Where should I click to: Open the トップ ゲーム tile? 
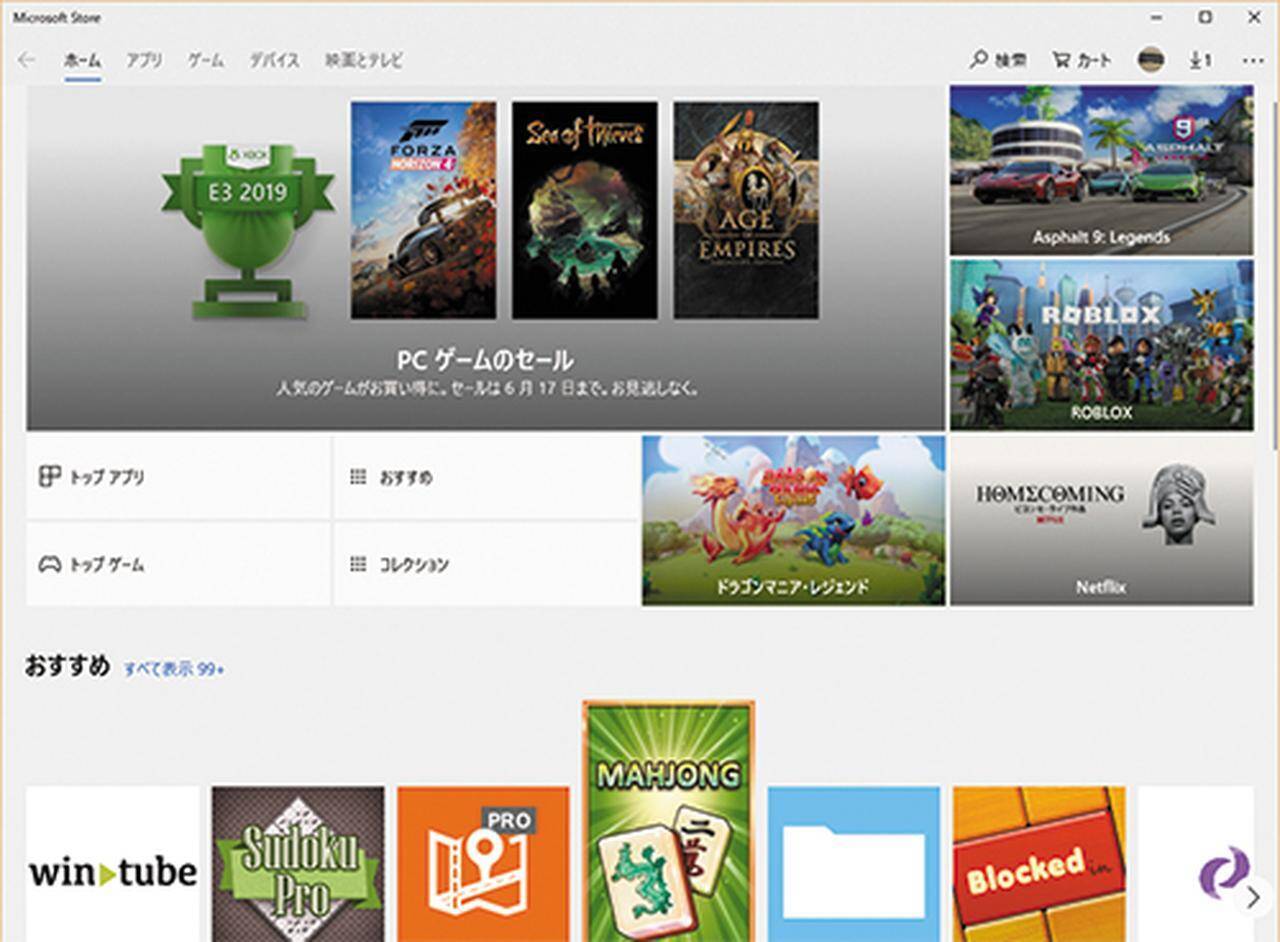pos(178,564)
